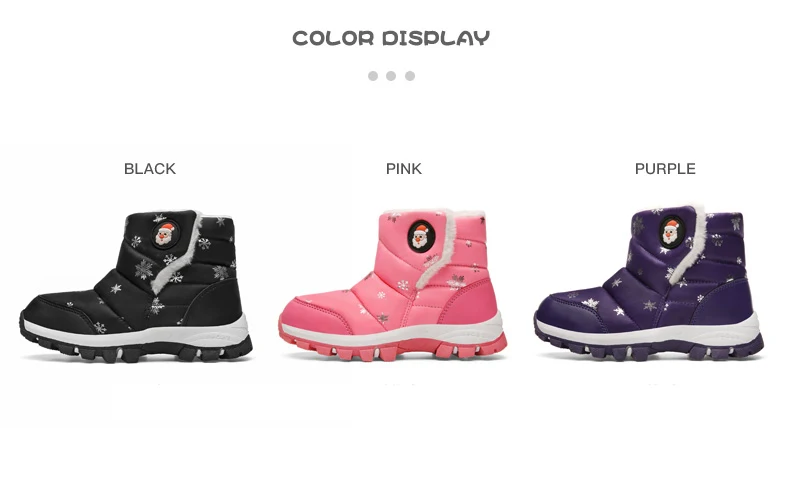The image size is (790, 484).
Task: Click the BLACK color label
Action: click(150, 169)
